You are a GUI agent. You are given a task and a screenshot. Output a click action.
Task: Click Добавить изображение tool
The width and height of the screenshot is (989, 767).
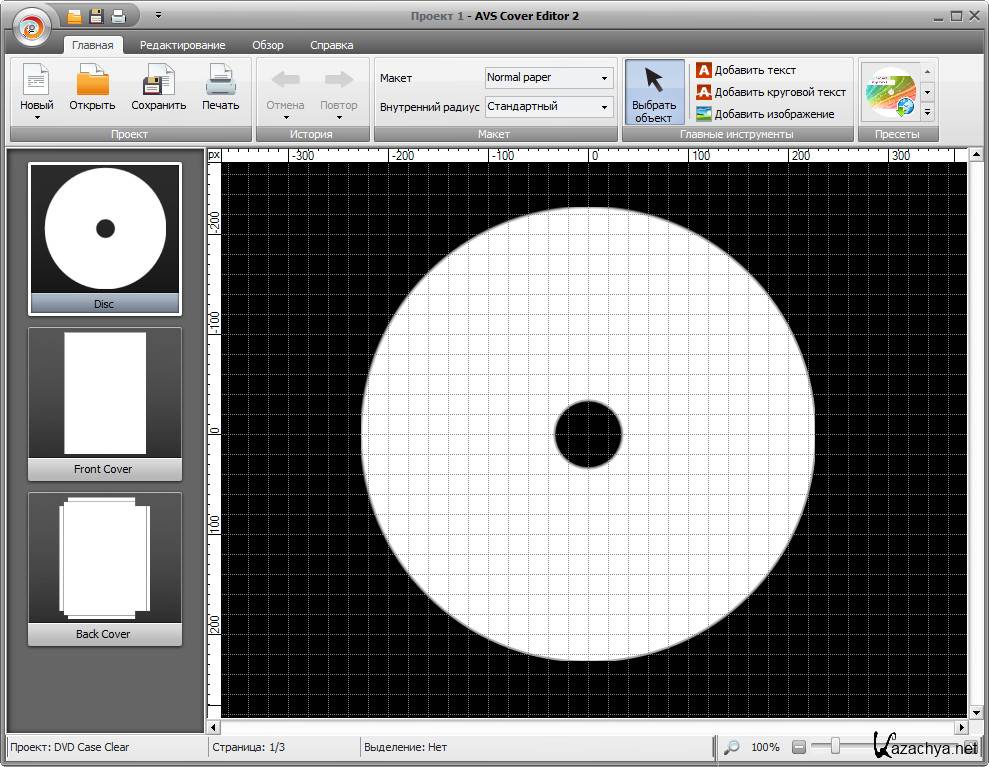tap(764, 114)
